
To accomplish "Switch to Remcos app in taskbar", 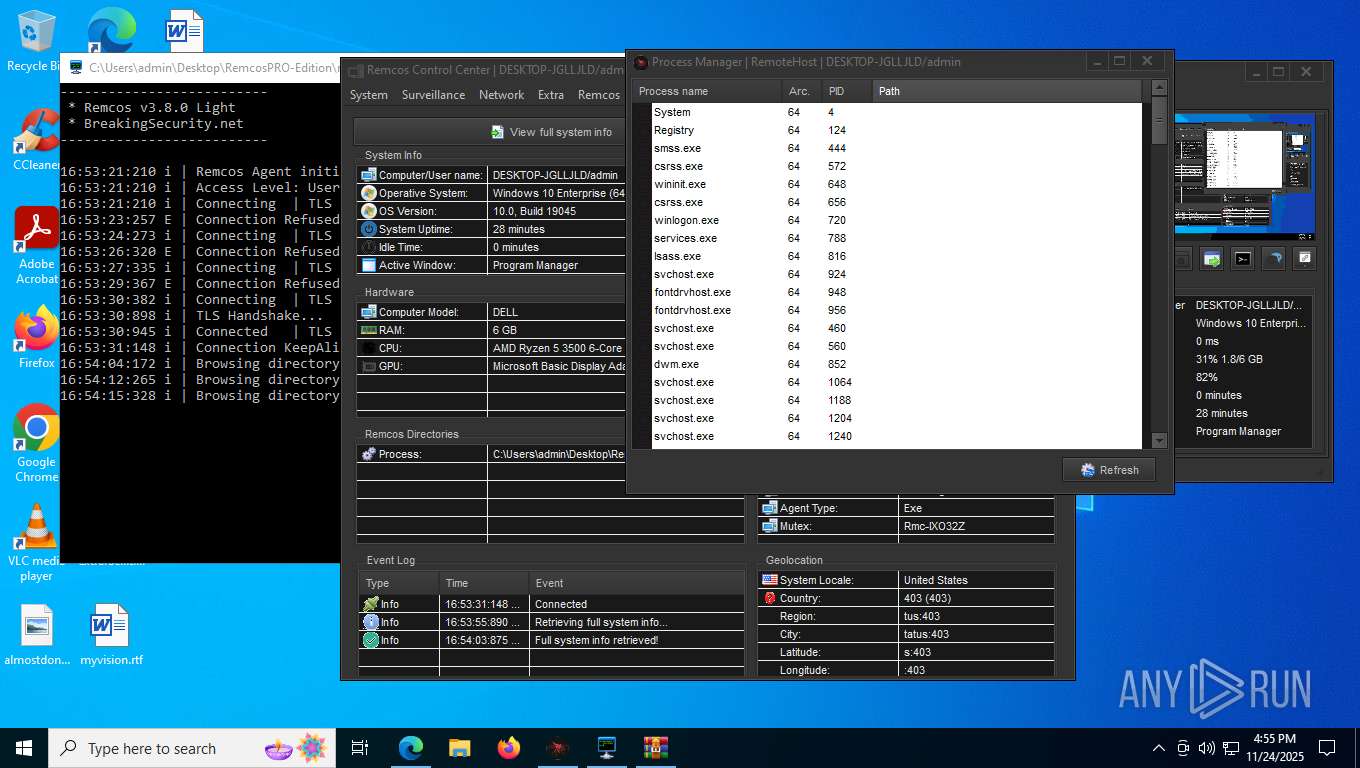I will tap(557, 748).
